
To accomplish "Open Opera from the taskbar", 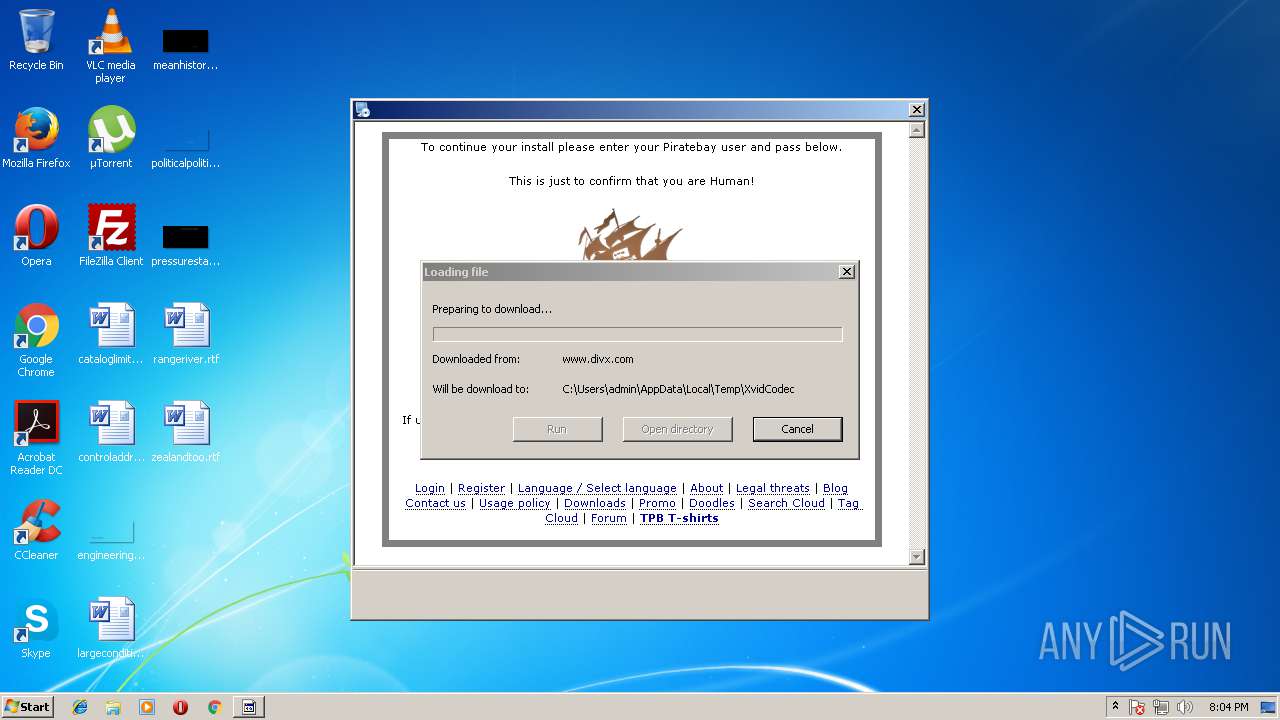I will [180, 707].
